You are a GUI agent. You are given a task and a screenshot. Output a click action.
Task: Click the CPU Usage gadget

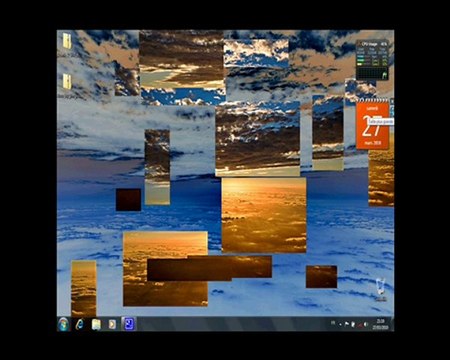coord(372,60)
